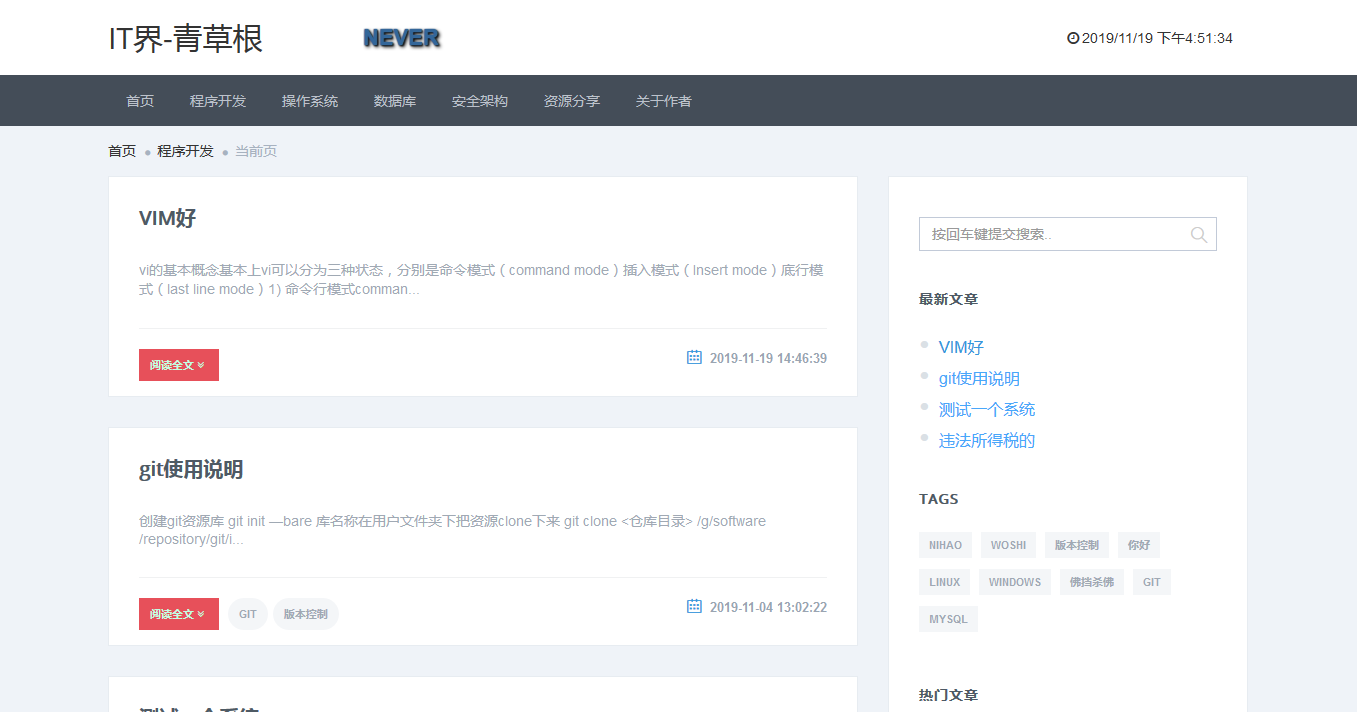
Task: Click the 最新文章 sidebar heading
Action: point(948,299)
